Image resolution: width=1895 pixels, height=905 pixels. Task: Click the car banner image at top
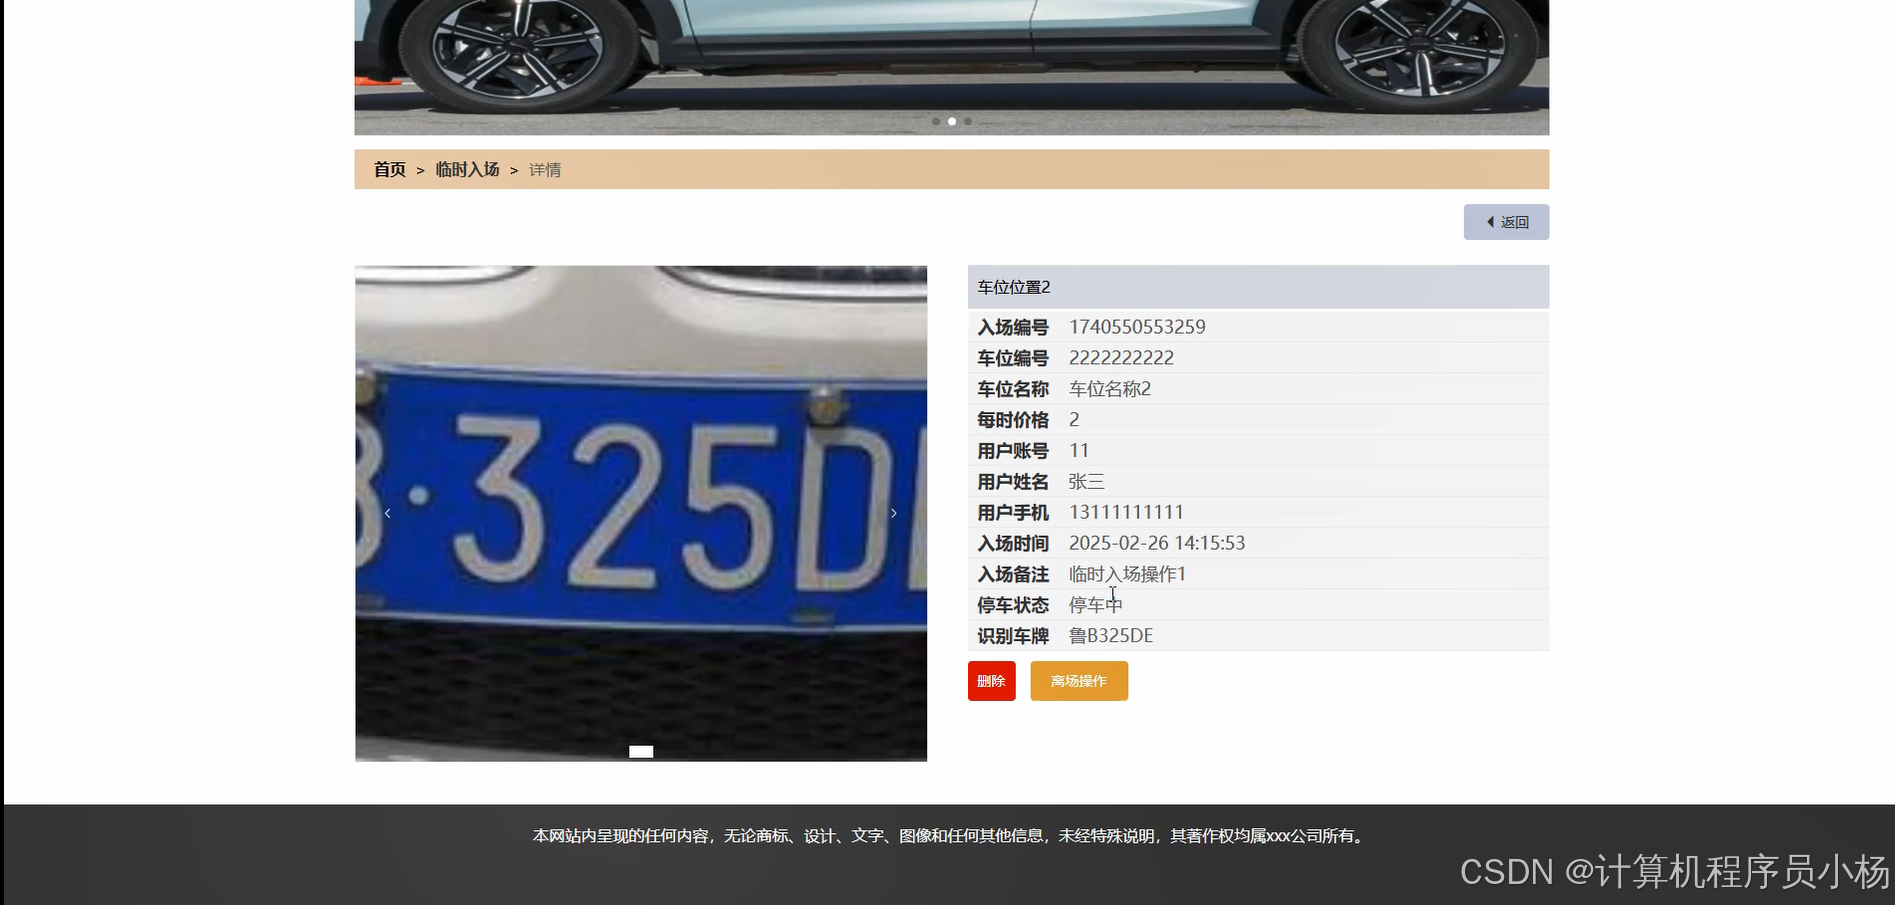pos(952,67)
